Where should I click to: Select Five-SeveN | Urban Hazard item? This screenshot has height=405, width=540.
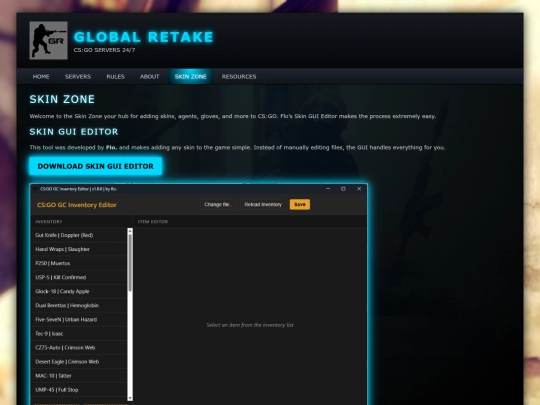click(79, 320)
